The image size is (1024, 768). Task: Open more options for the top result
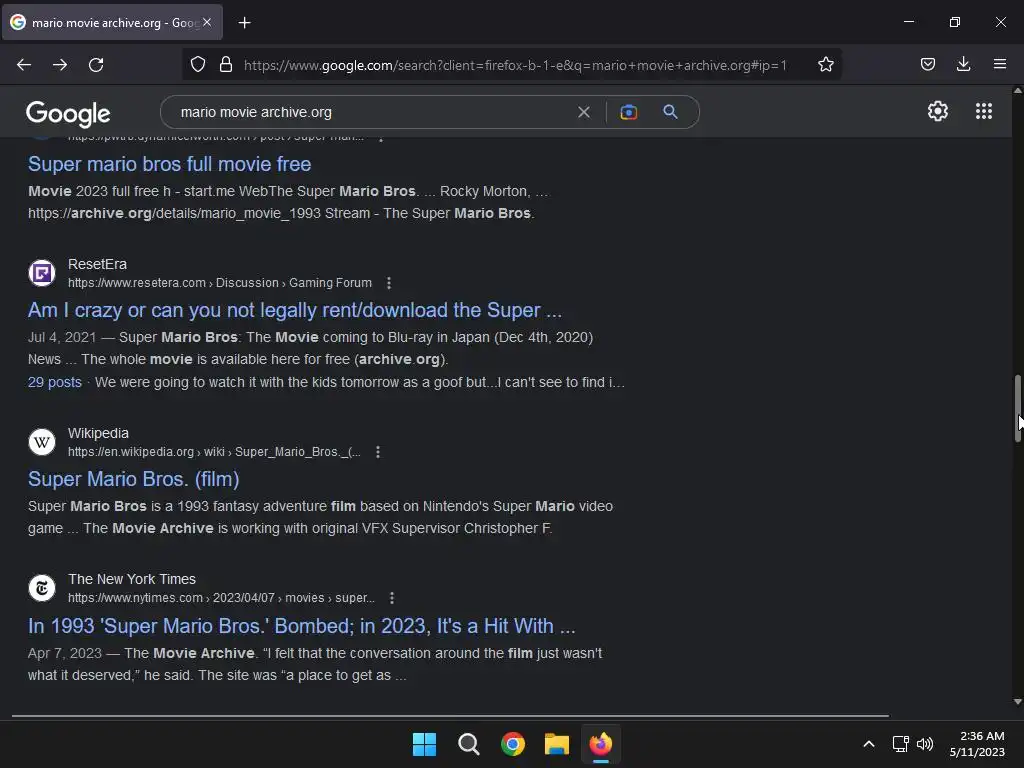click(x=381, y=138)
